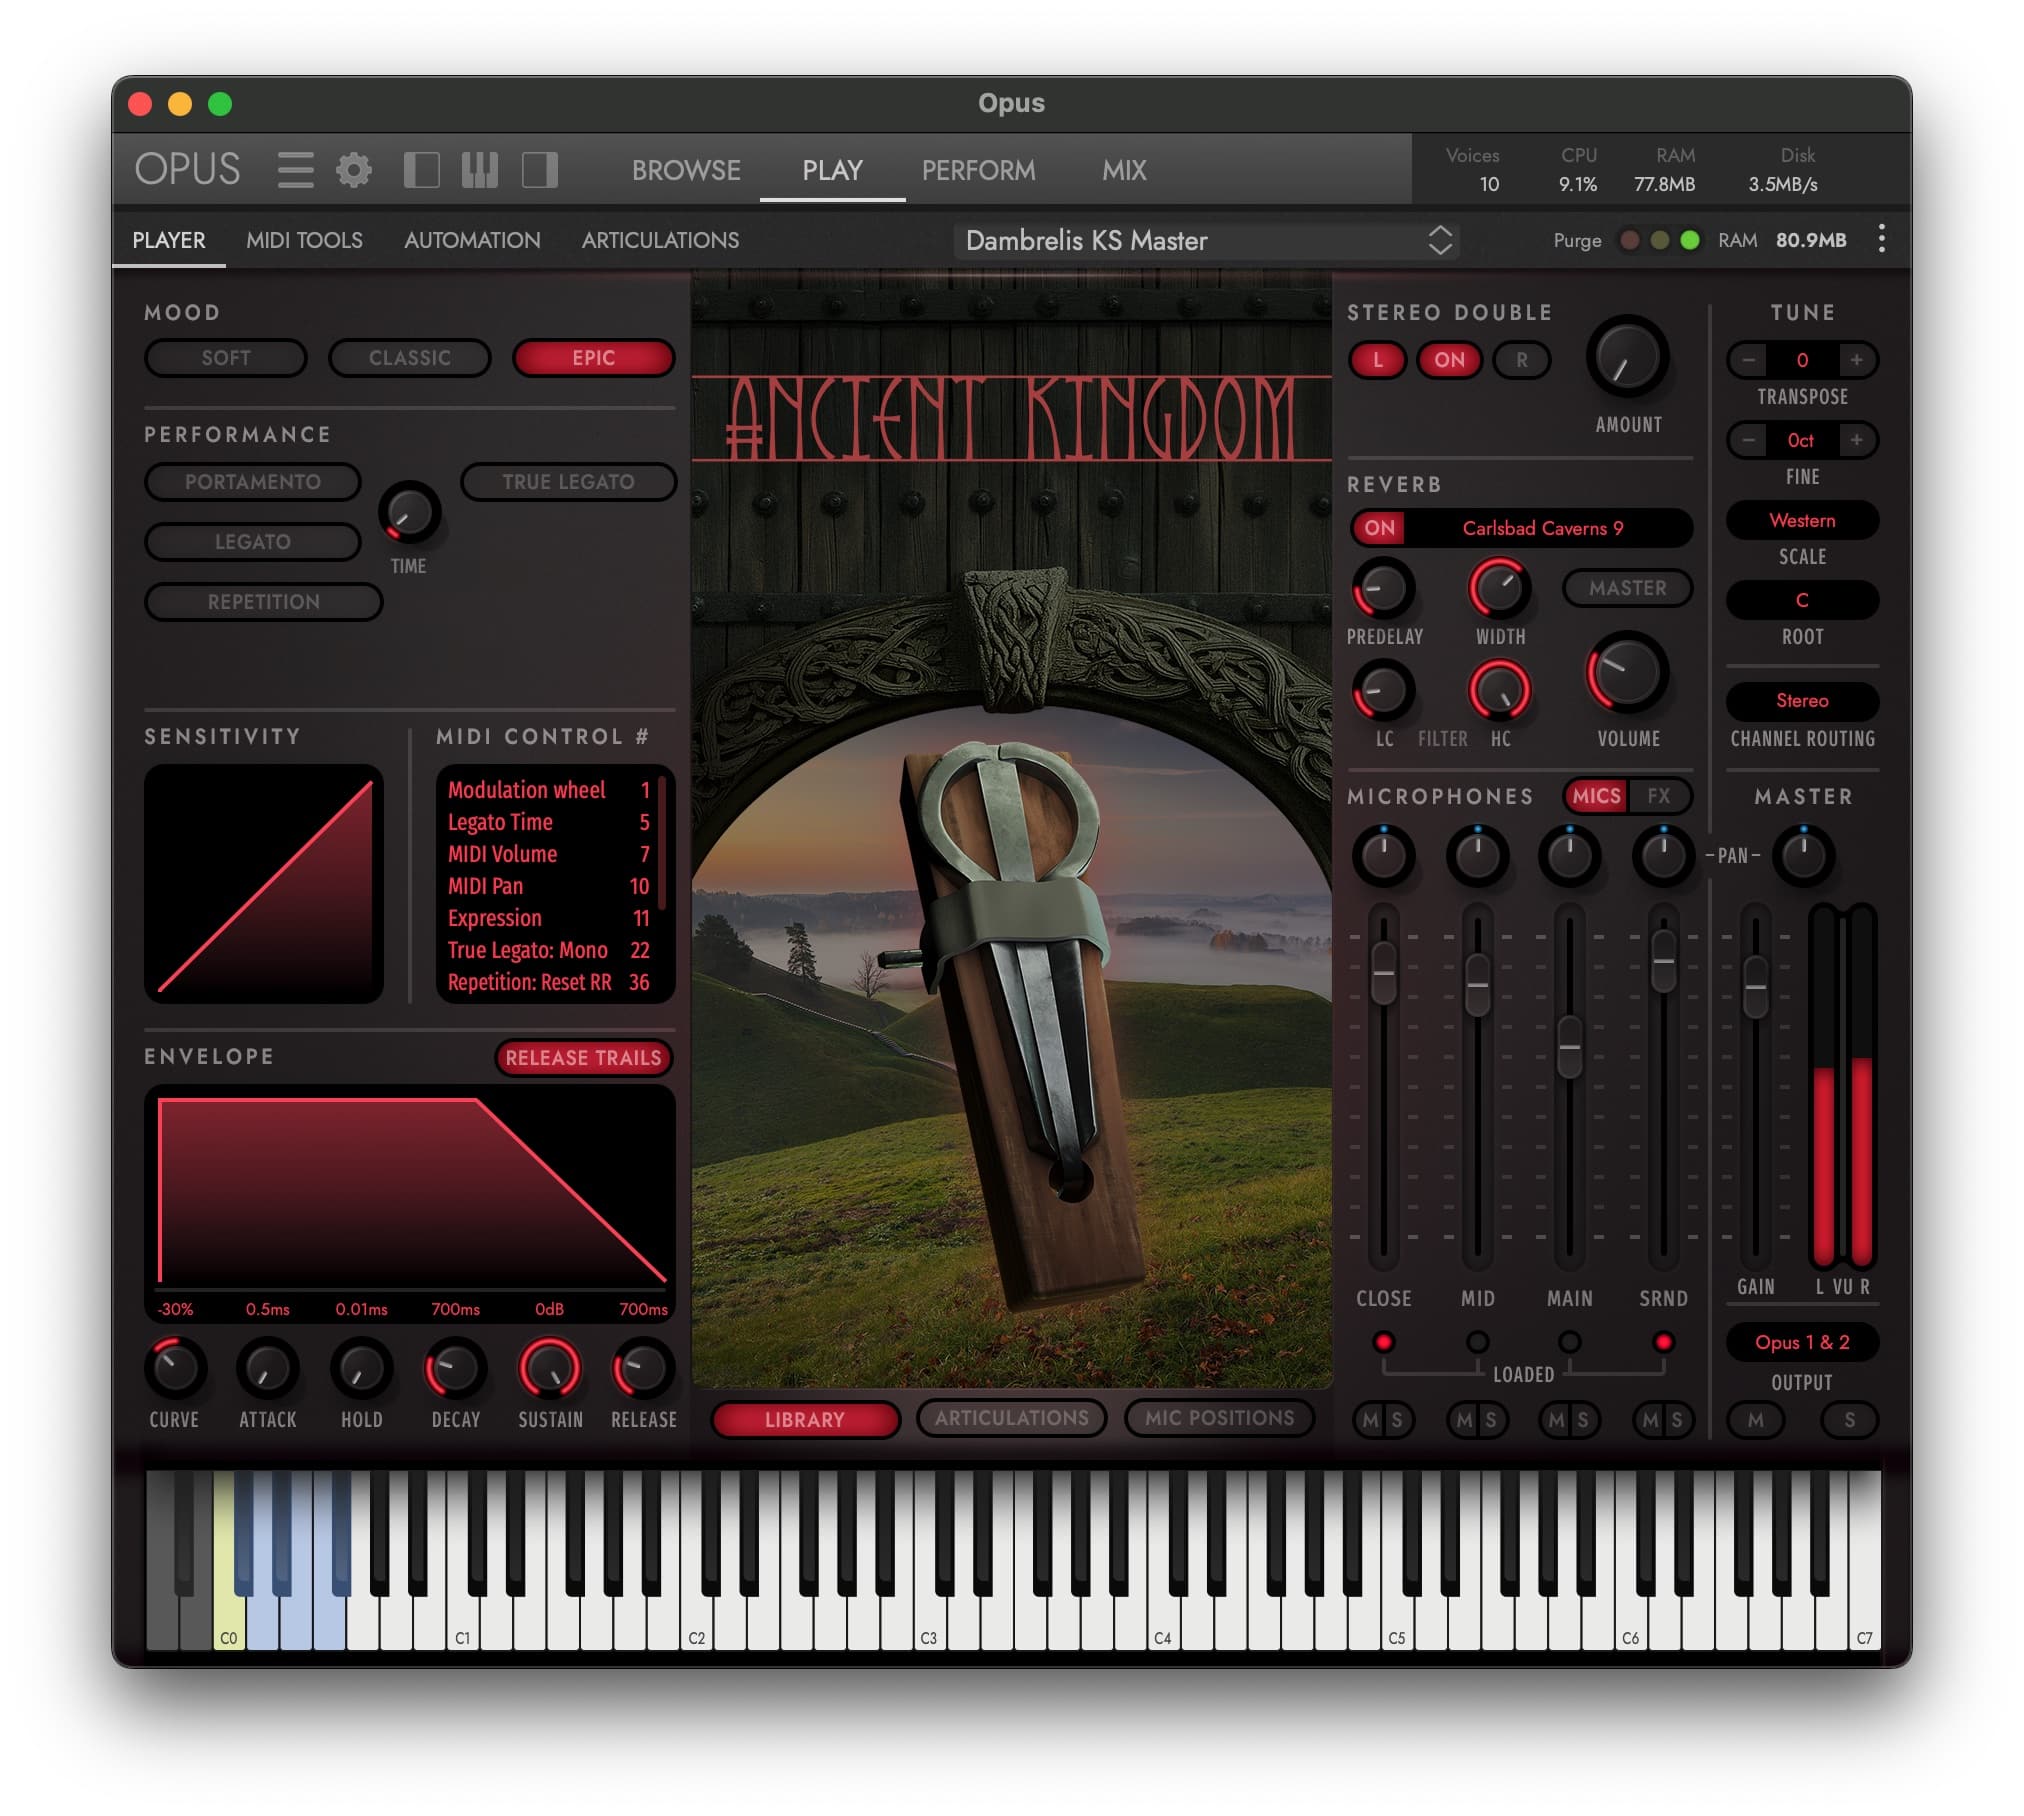Toggle Release Trails off
The image size is (2024, 1816).
coord(583,1058)
